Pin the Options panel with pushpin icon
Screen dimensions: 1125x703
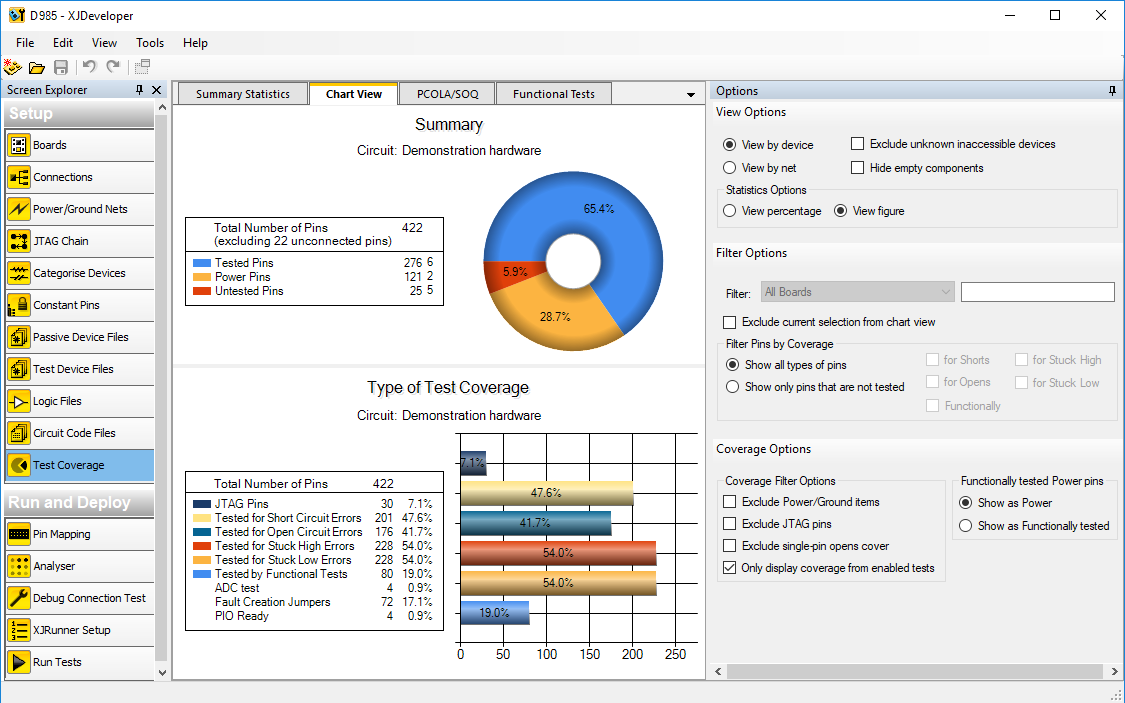[1112, 91]
